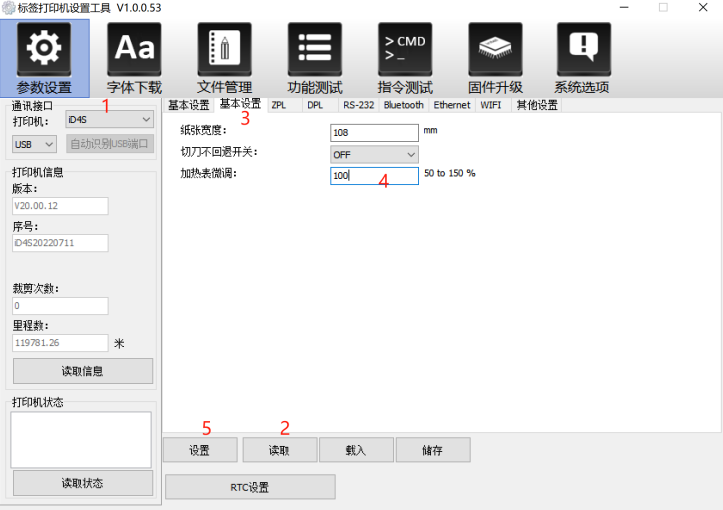Click the 储存 button
The width and height of the screenshot is (723, 510).
coord(433,450)
